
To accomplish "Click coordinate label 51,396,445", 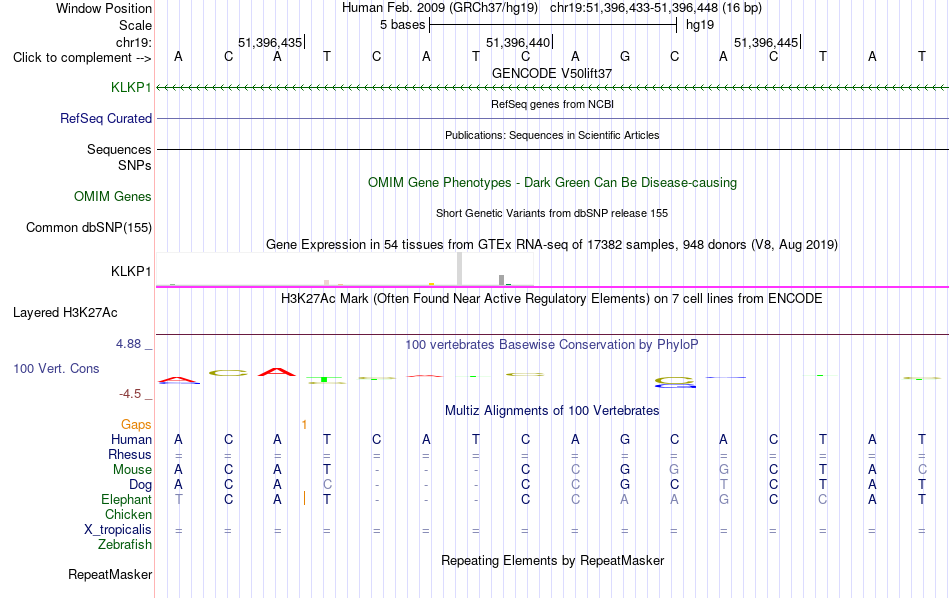I will 766,42.
